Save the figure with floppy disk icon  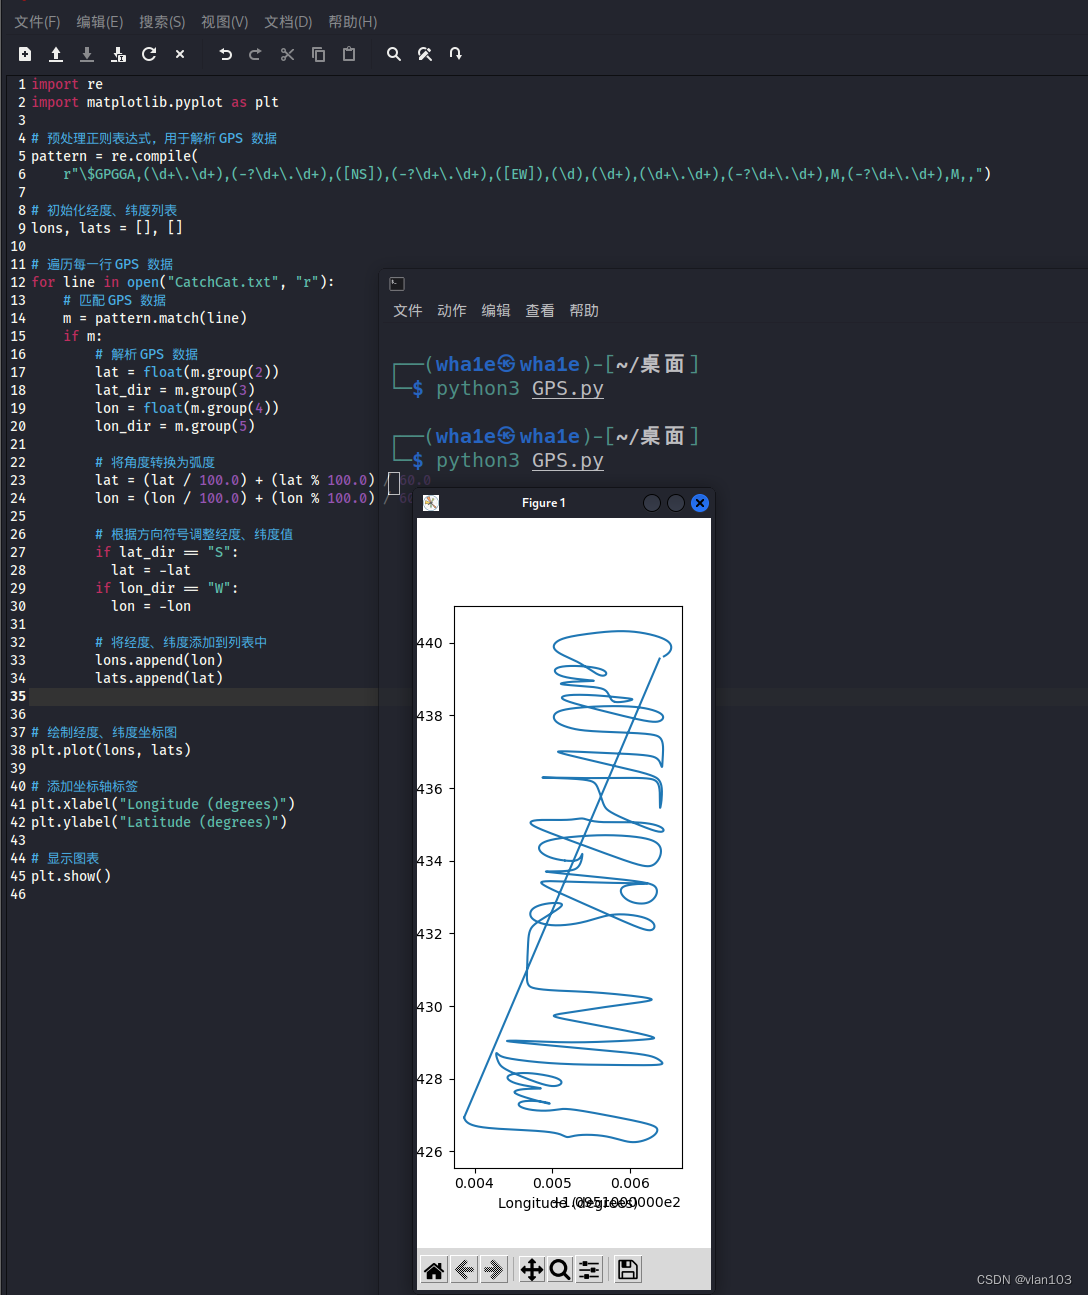point(628,1270)
